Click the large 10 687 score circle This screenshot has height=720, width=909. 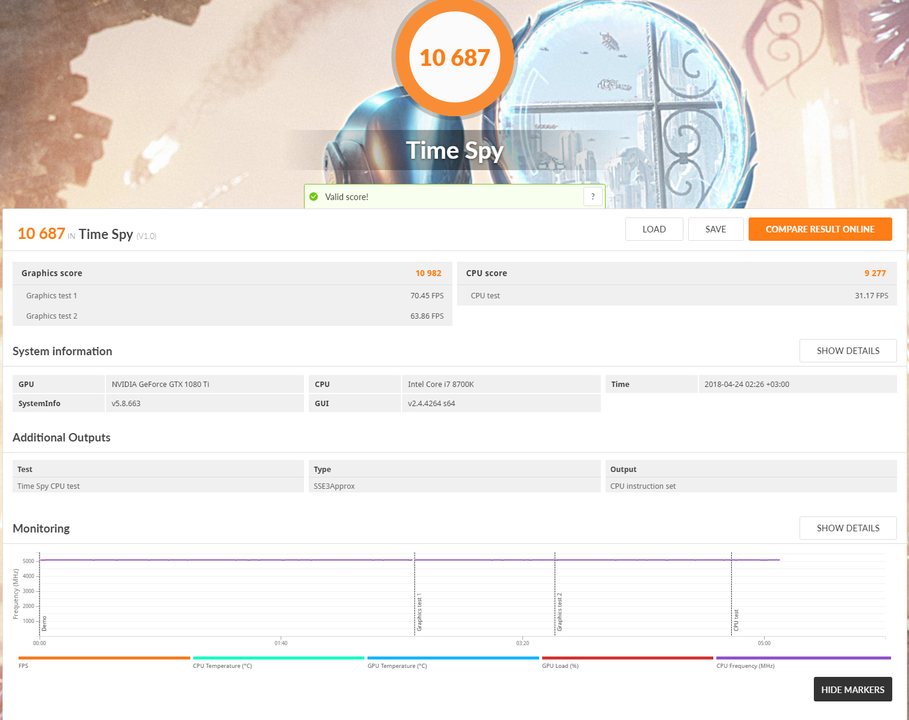(x=454, y=57)
